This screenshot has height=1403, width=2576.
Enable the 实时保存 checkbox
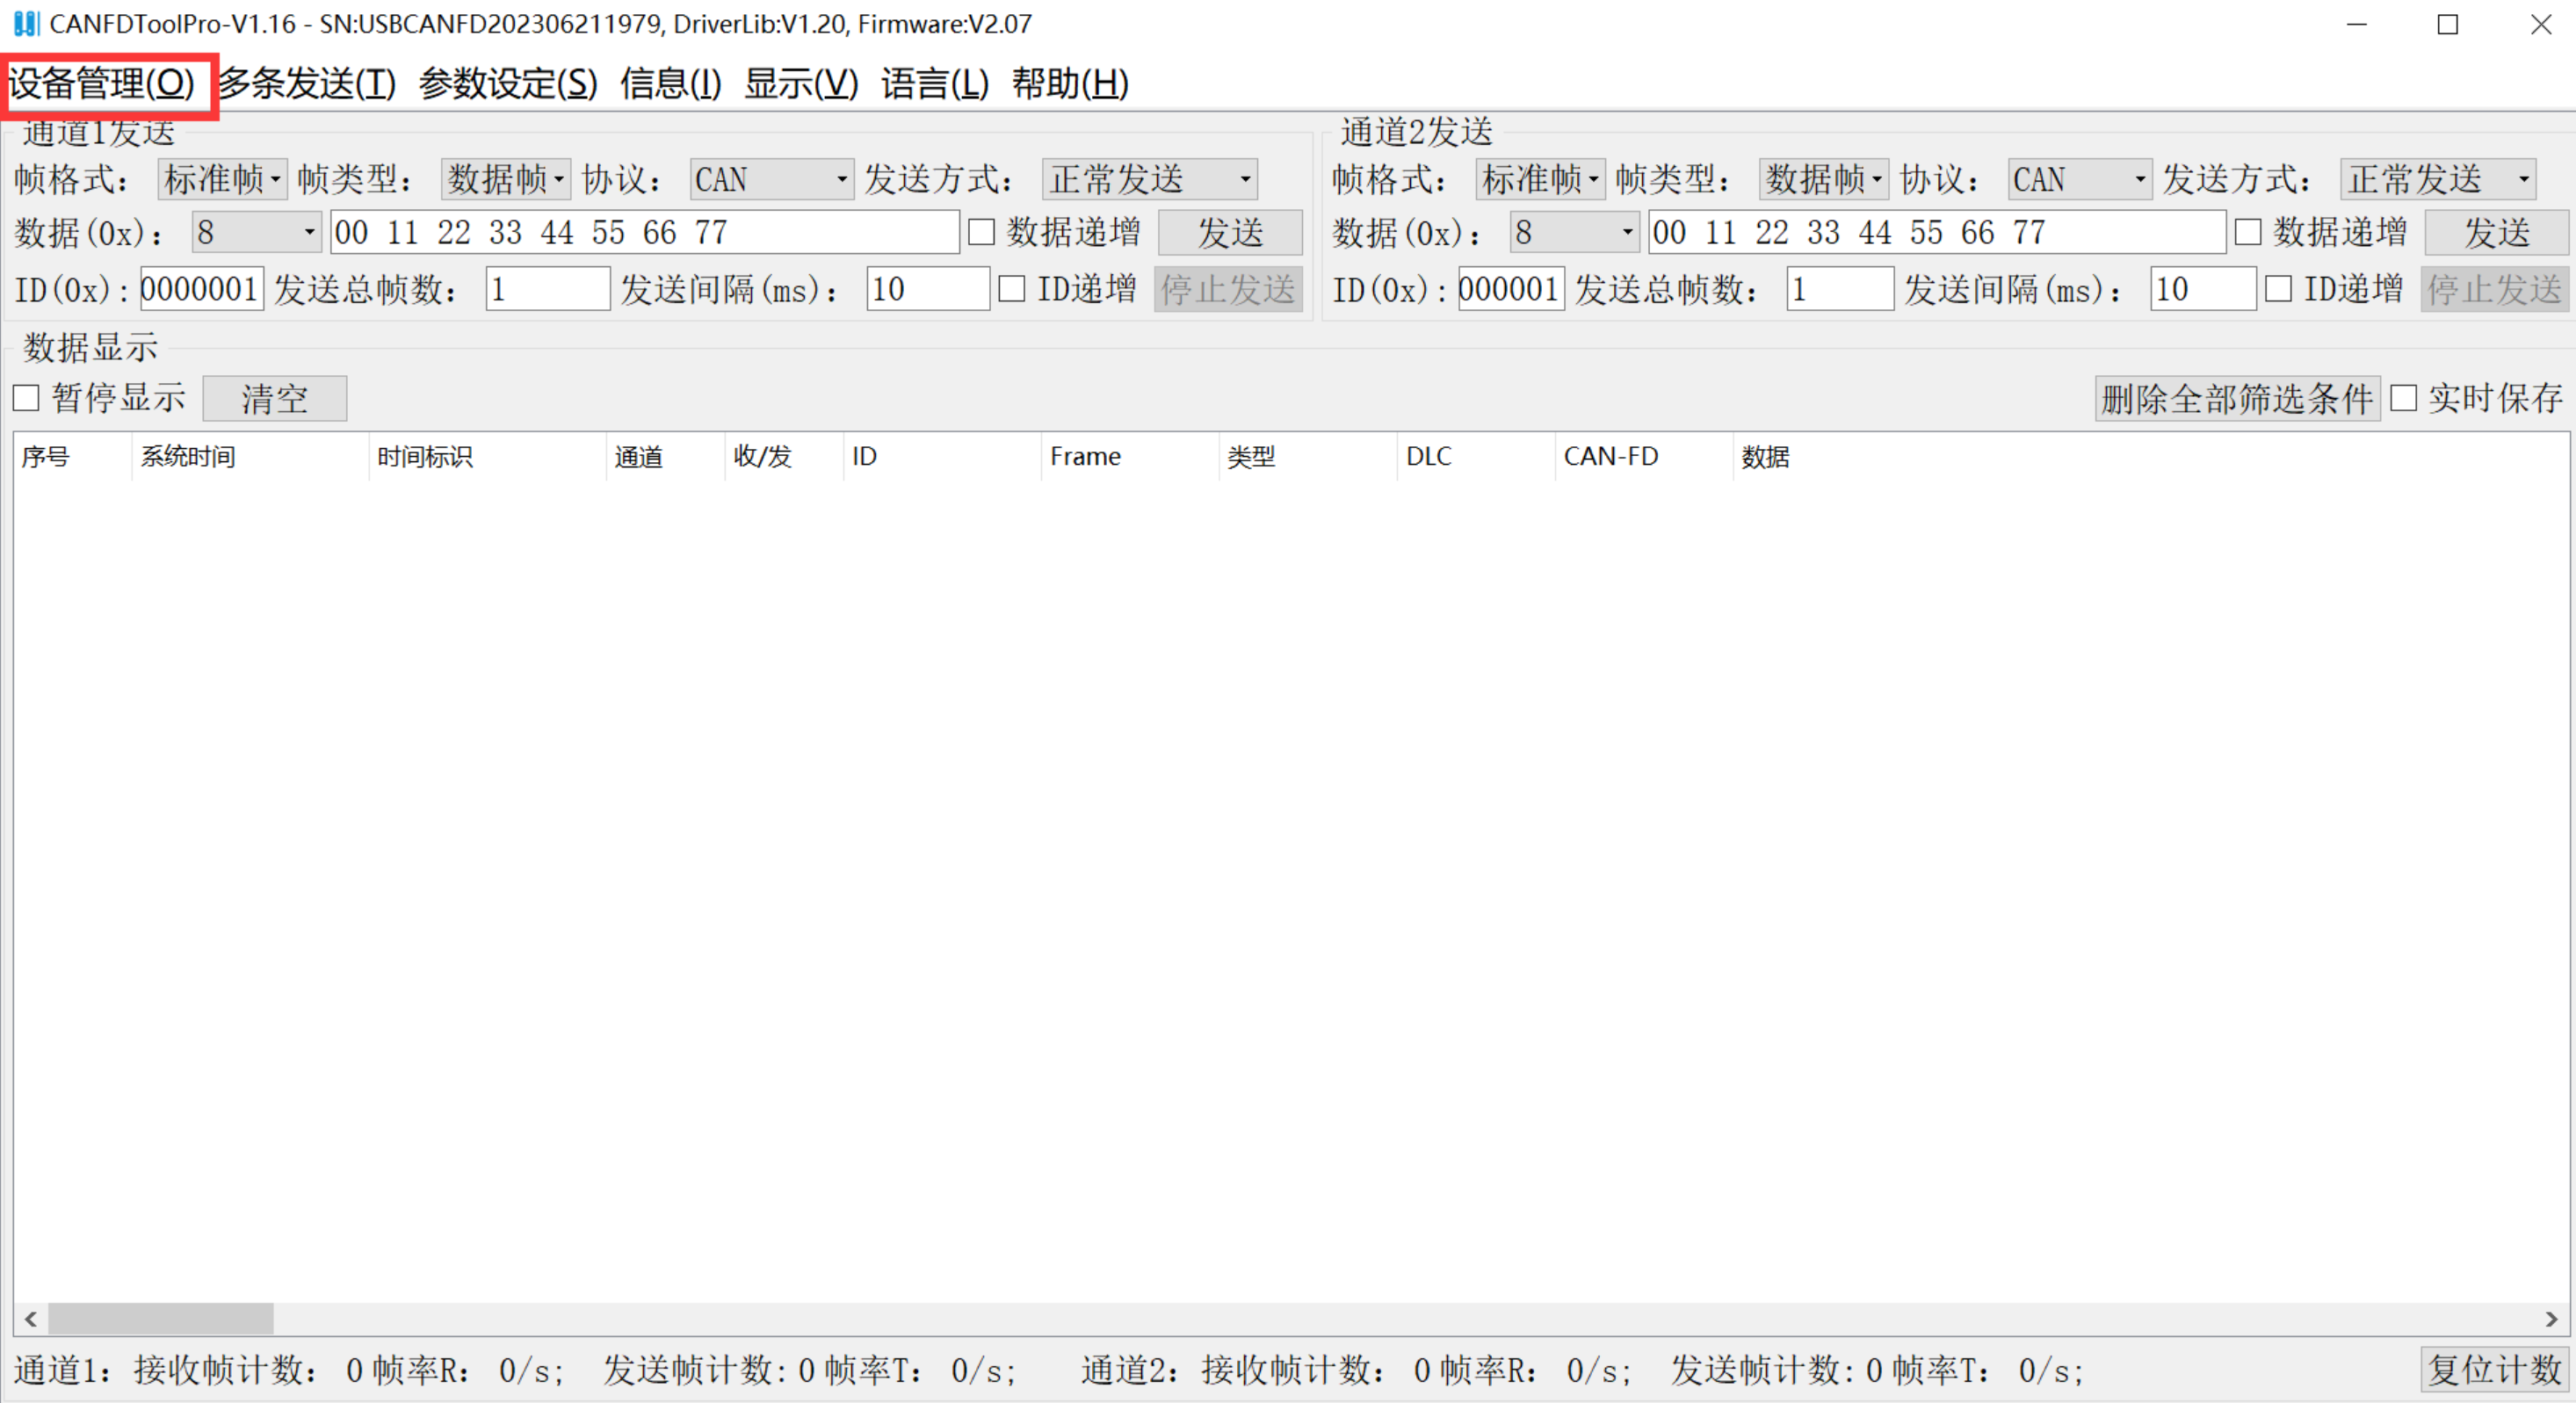(2403, 398)
